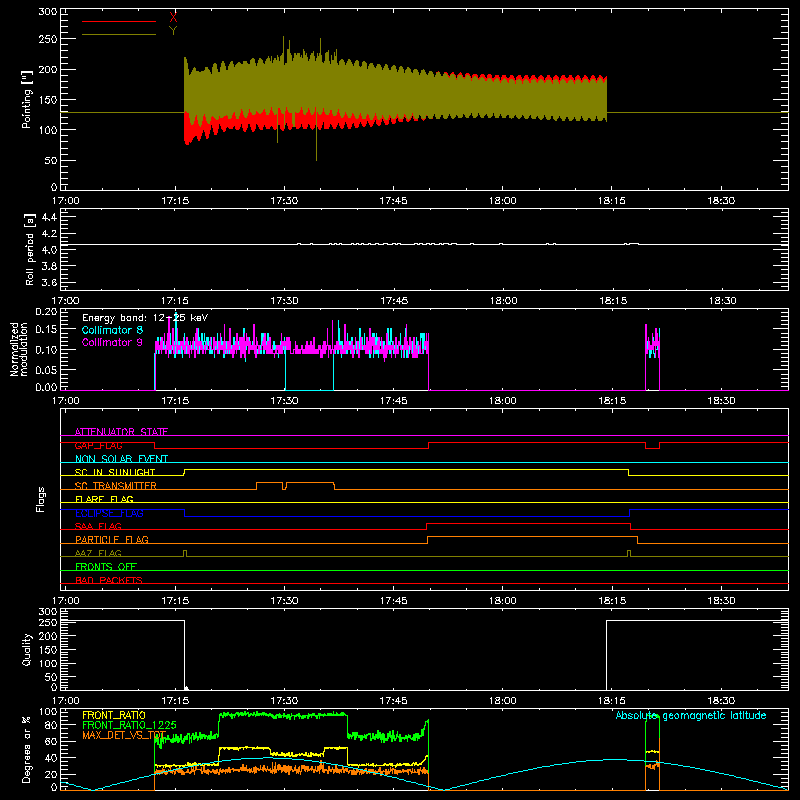Click the ECLIPSE_FLAG label
Image resolution: width=800 pixels, height=800 pixels.
109,513
